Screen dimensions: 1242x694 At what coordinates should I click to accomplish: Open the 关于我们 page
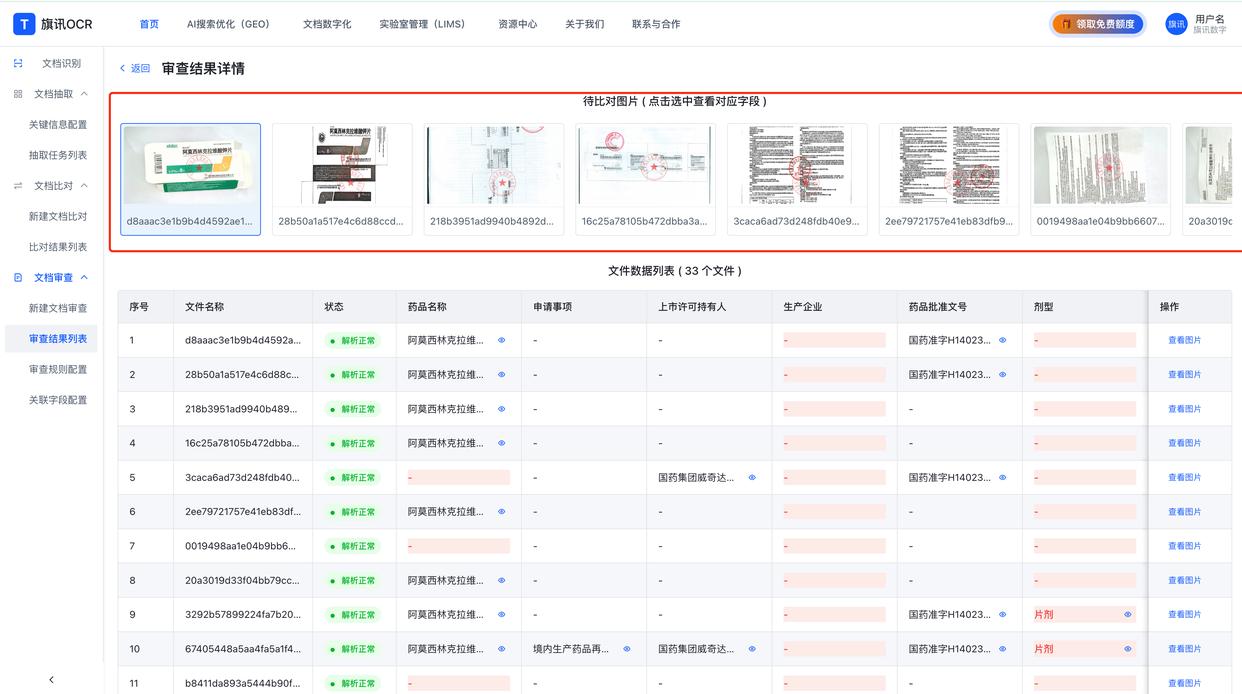click(x=585, y=24)
